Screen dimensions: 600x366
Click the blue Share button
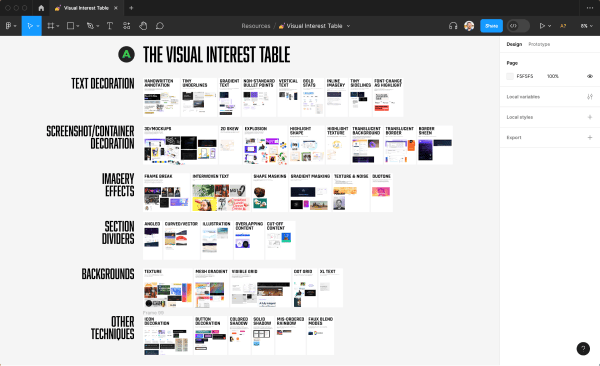491,26
